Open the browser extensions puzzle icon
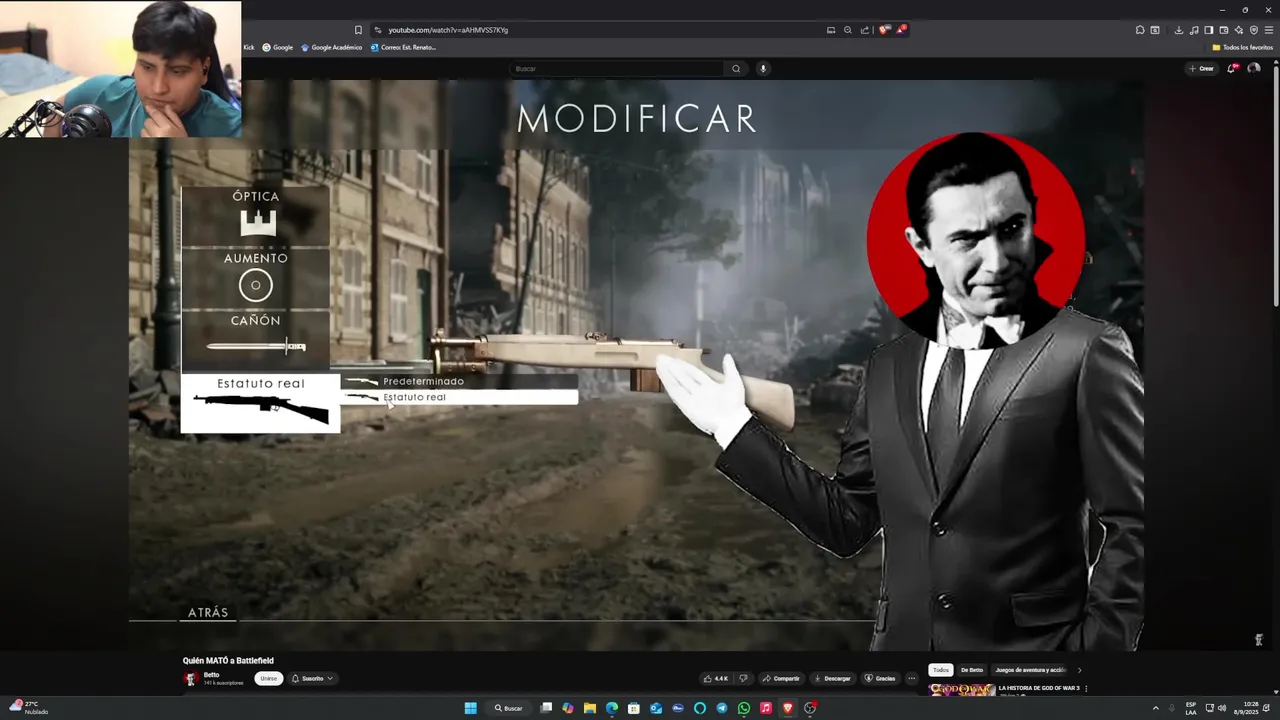Image resolution: width=1280 pixels, height=720 pixels. click(x=1140, y=30)
